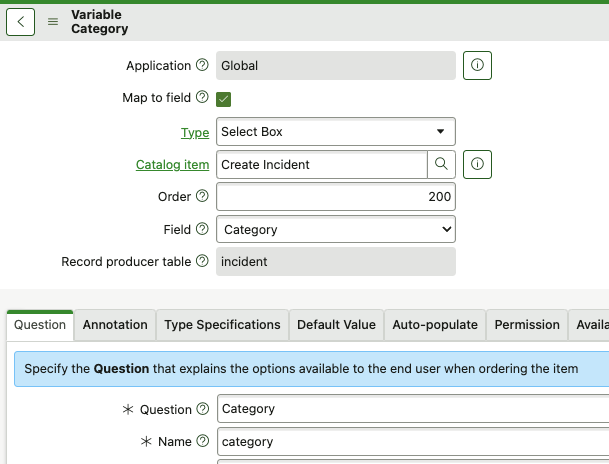Select the Default Value tab
This screenshot has width=609, height=464.
pyautogui.click(x=336, y=325)
